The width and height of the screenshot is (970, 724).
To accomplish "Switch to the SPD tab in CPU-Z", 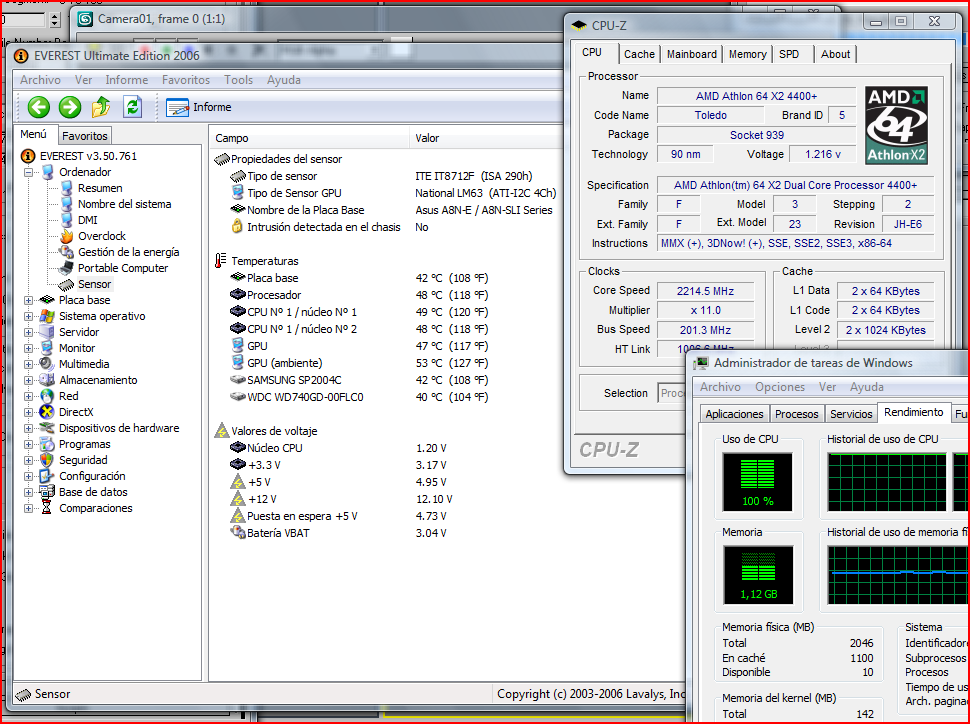I will (x=789, y=54).
